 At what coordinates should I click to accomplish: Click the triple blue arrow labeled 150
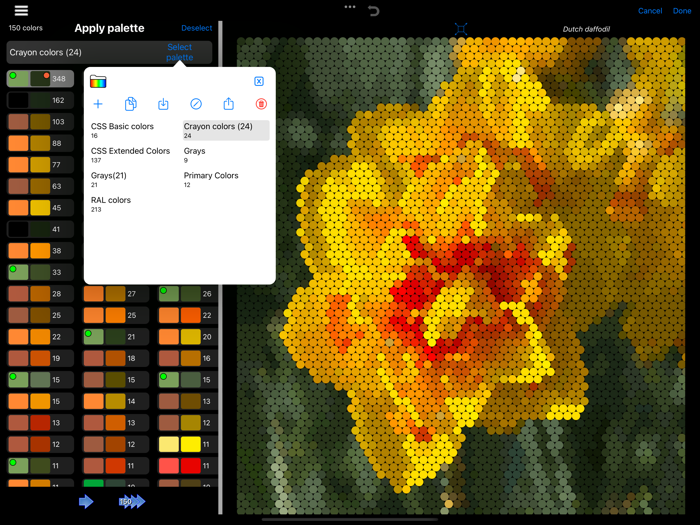pyautogui.click(x=132, y=501)
